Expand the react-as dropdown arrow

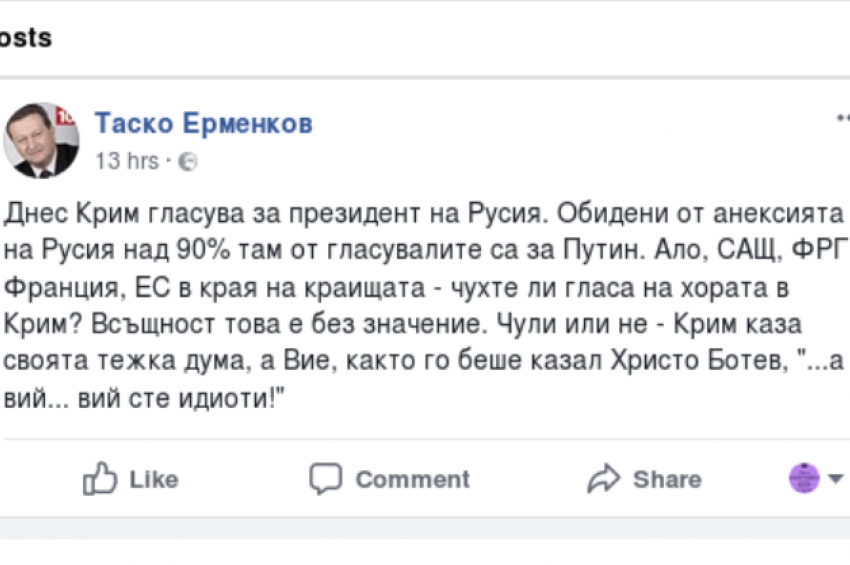[835, 479]
